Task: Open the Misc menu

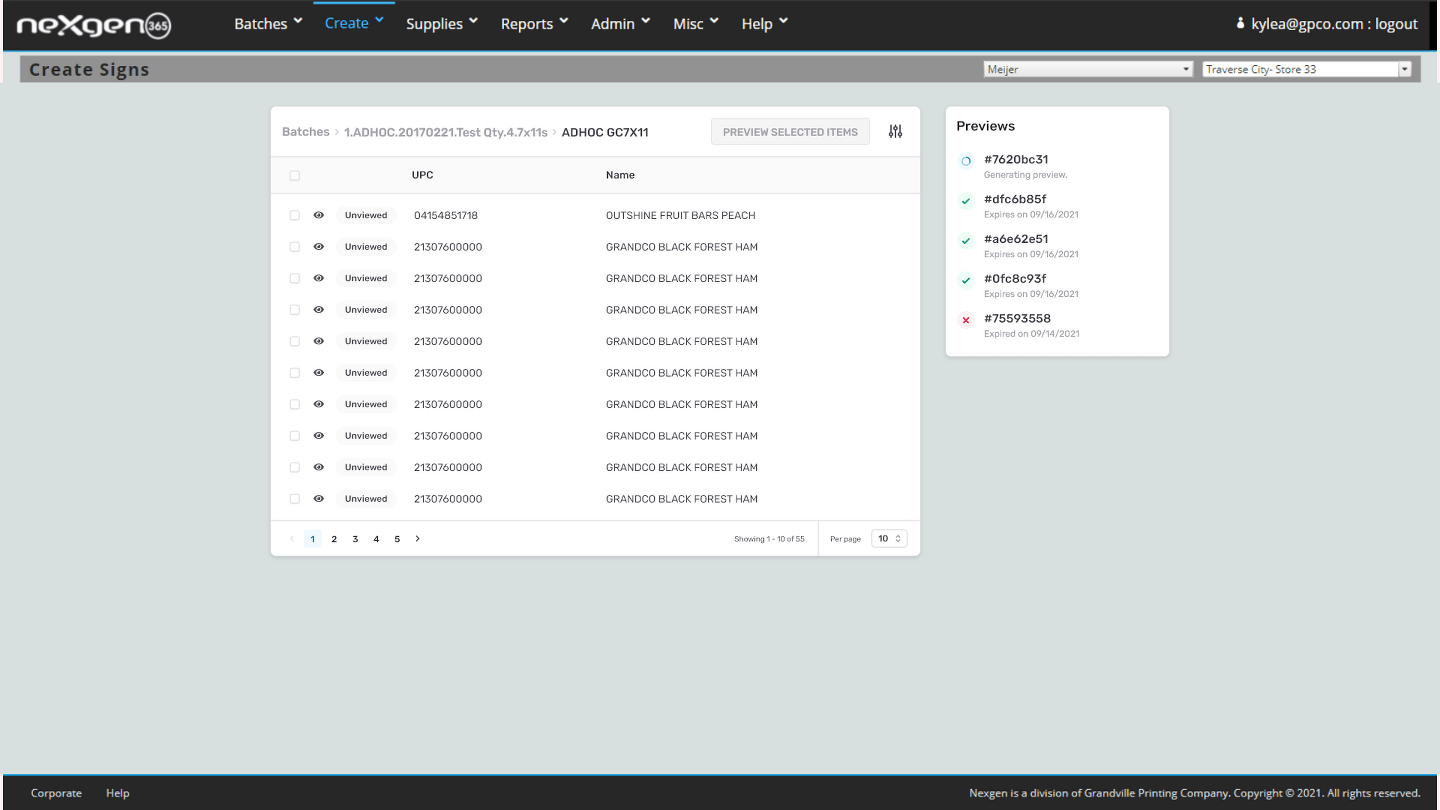Action: (696, 23)
